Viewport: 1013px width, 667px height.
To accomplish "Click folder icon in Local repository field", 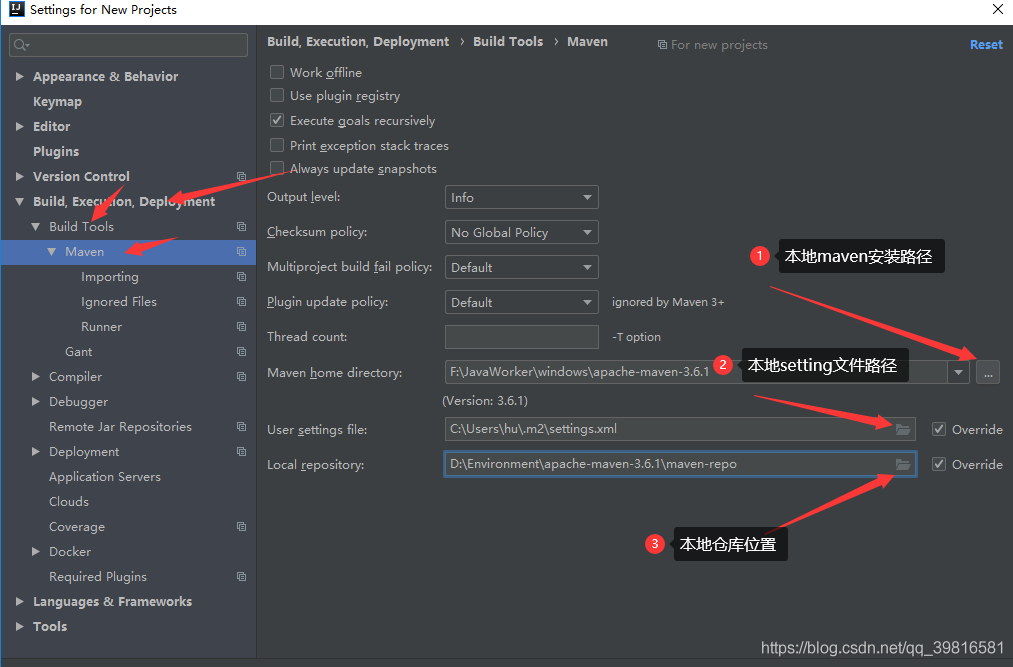I will 903,464.
